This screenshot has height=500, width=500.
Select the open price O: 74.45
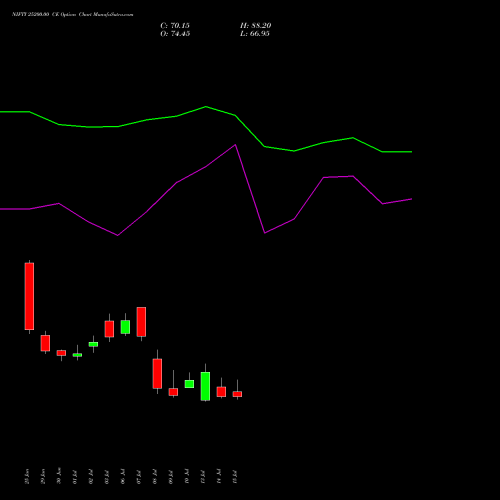(175, 34)
